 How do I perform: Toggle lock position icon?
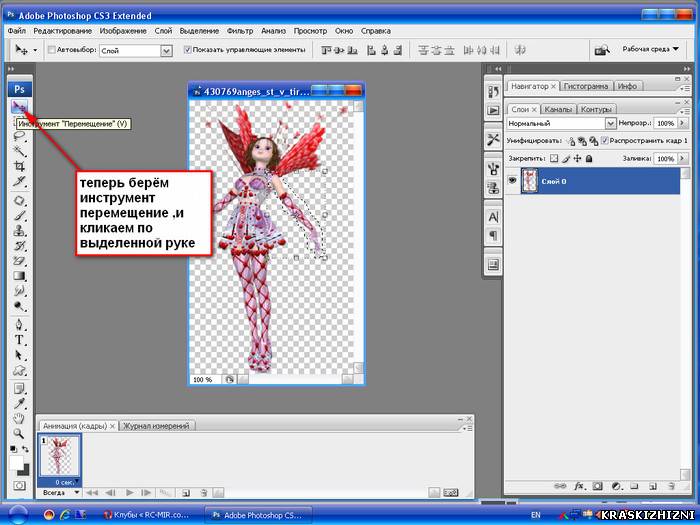[577, 158]
